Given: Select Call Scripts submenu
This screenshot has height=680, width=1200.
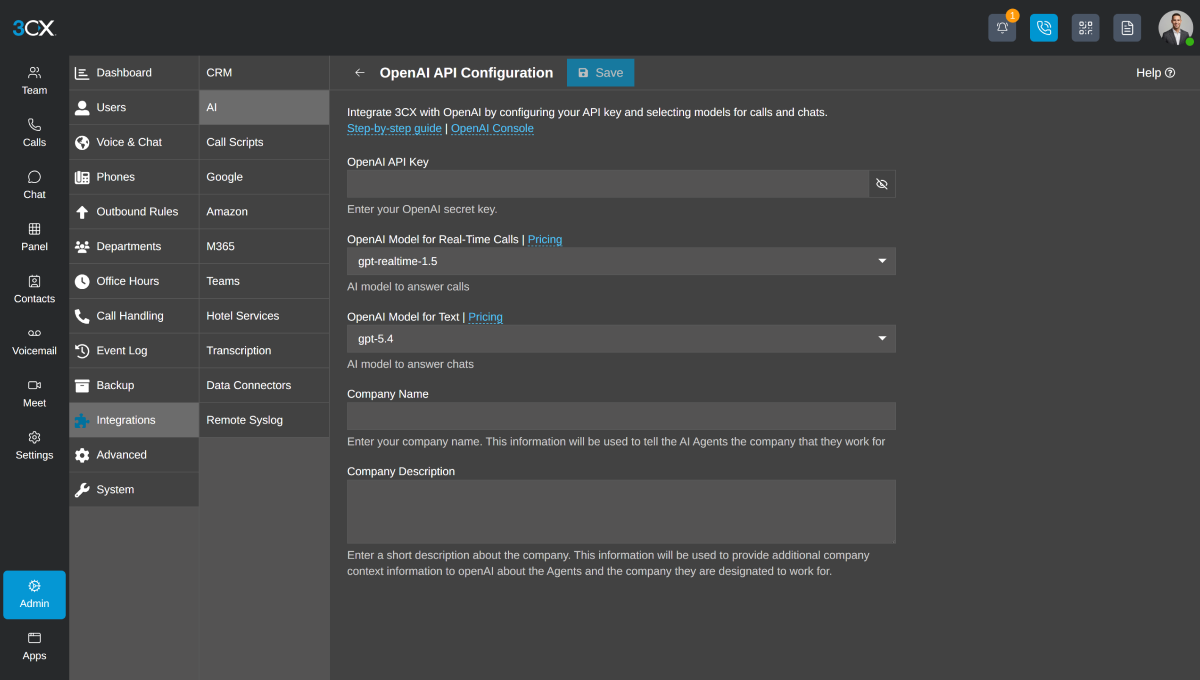Looking at the screenshot, I should 264,142.
